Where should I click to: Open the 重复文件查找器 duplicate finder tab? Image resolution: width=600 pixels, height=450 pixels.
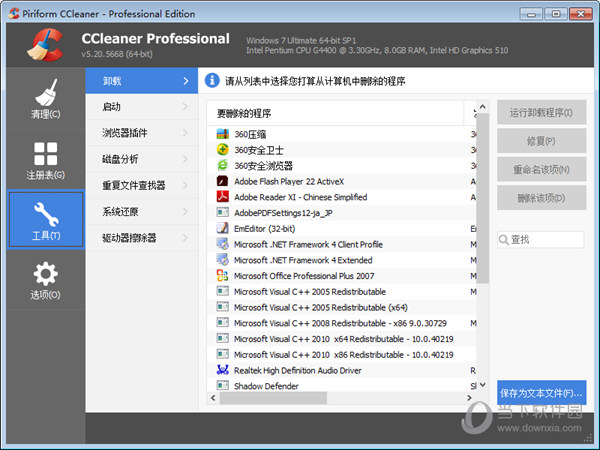pyautogui.click(x=142, y=186)
